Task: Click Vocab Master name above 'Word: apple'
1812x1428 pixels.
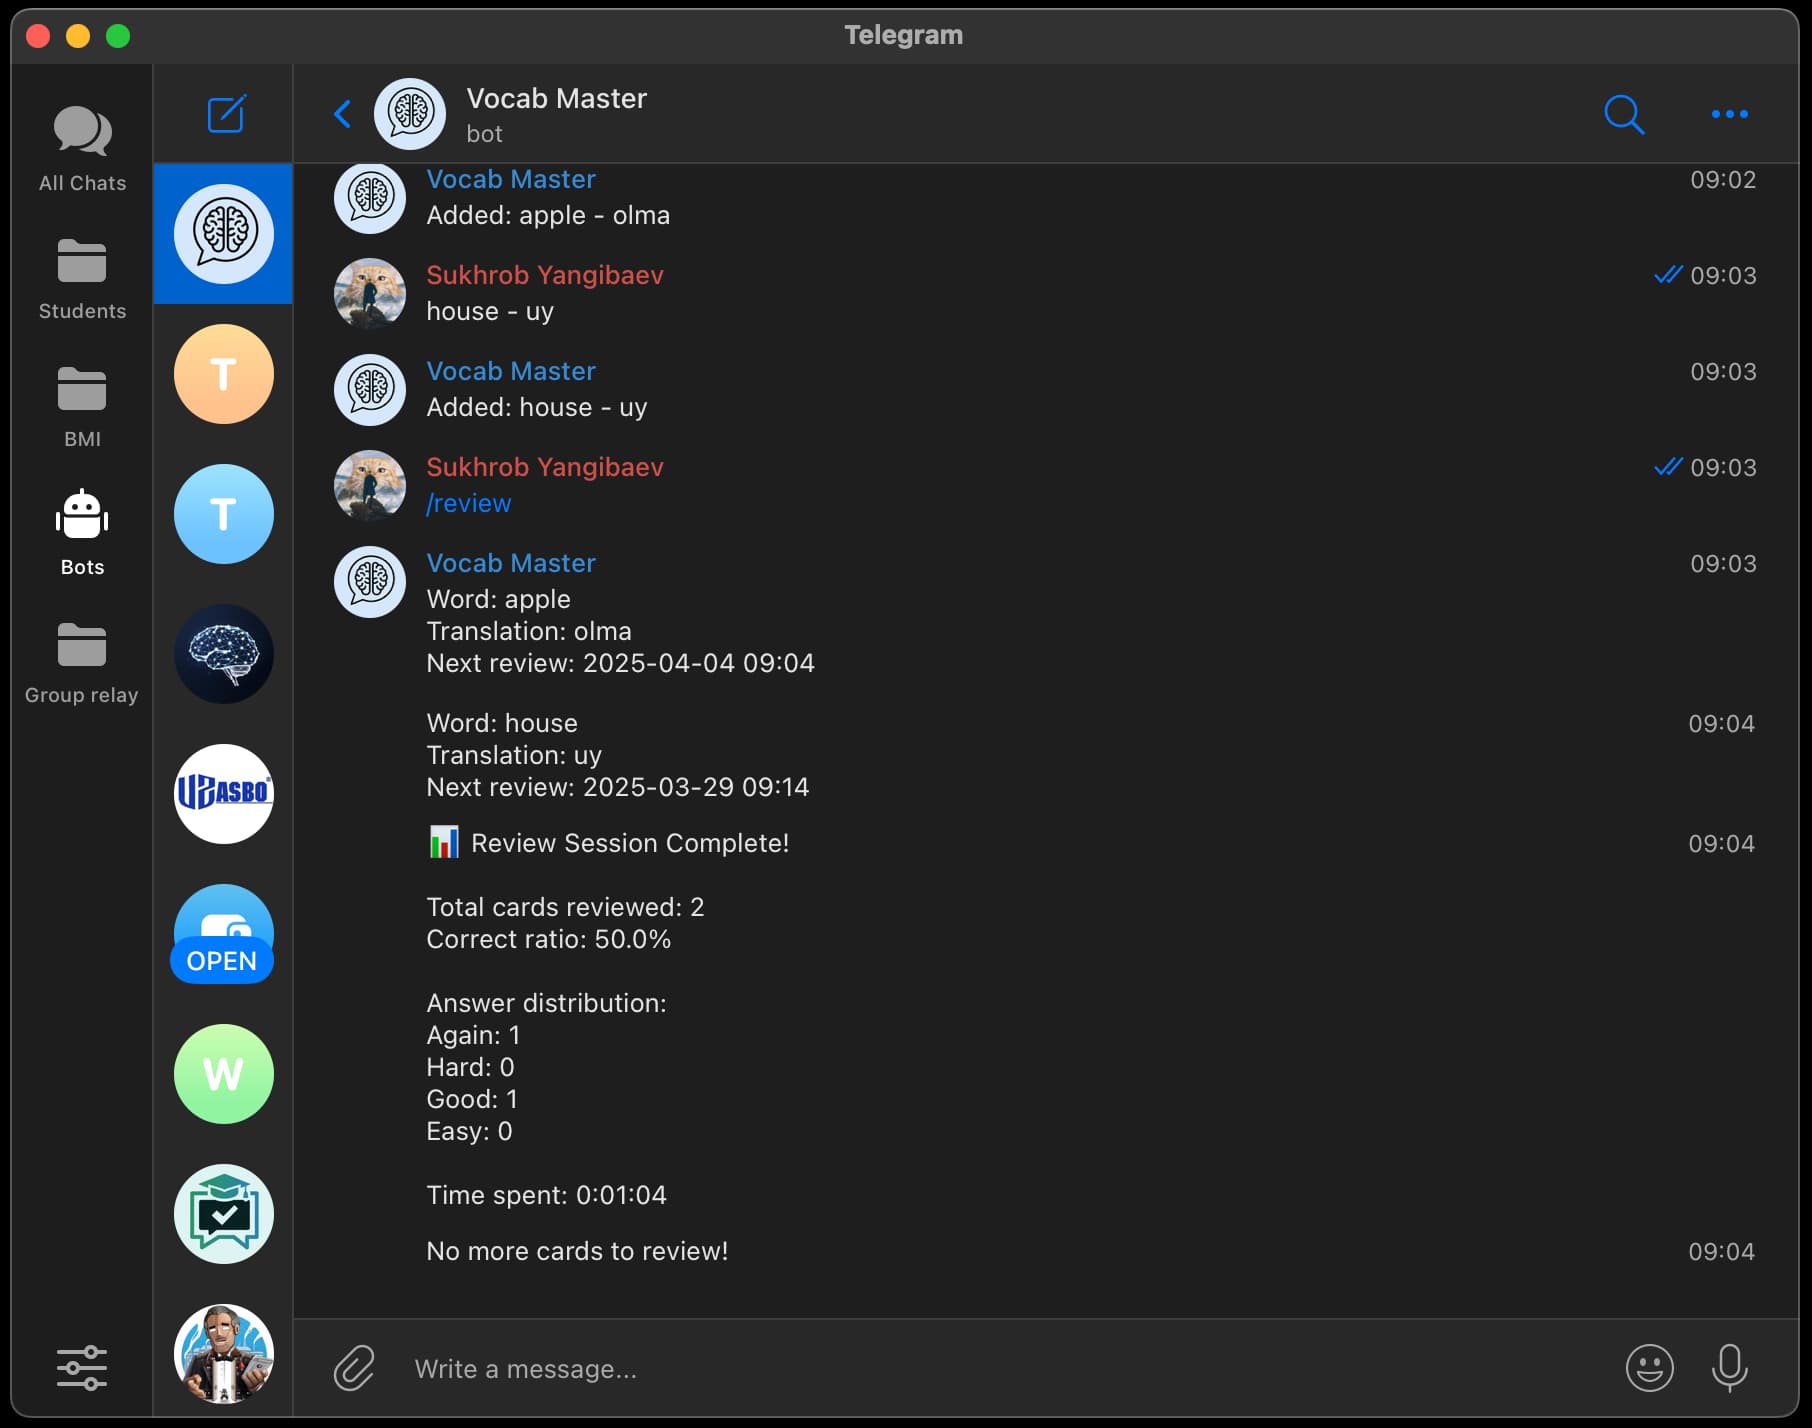Action: pyautogui.click(x=511, y=563)
